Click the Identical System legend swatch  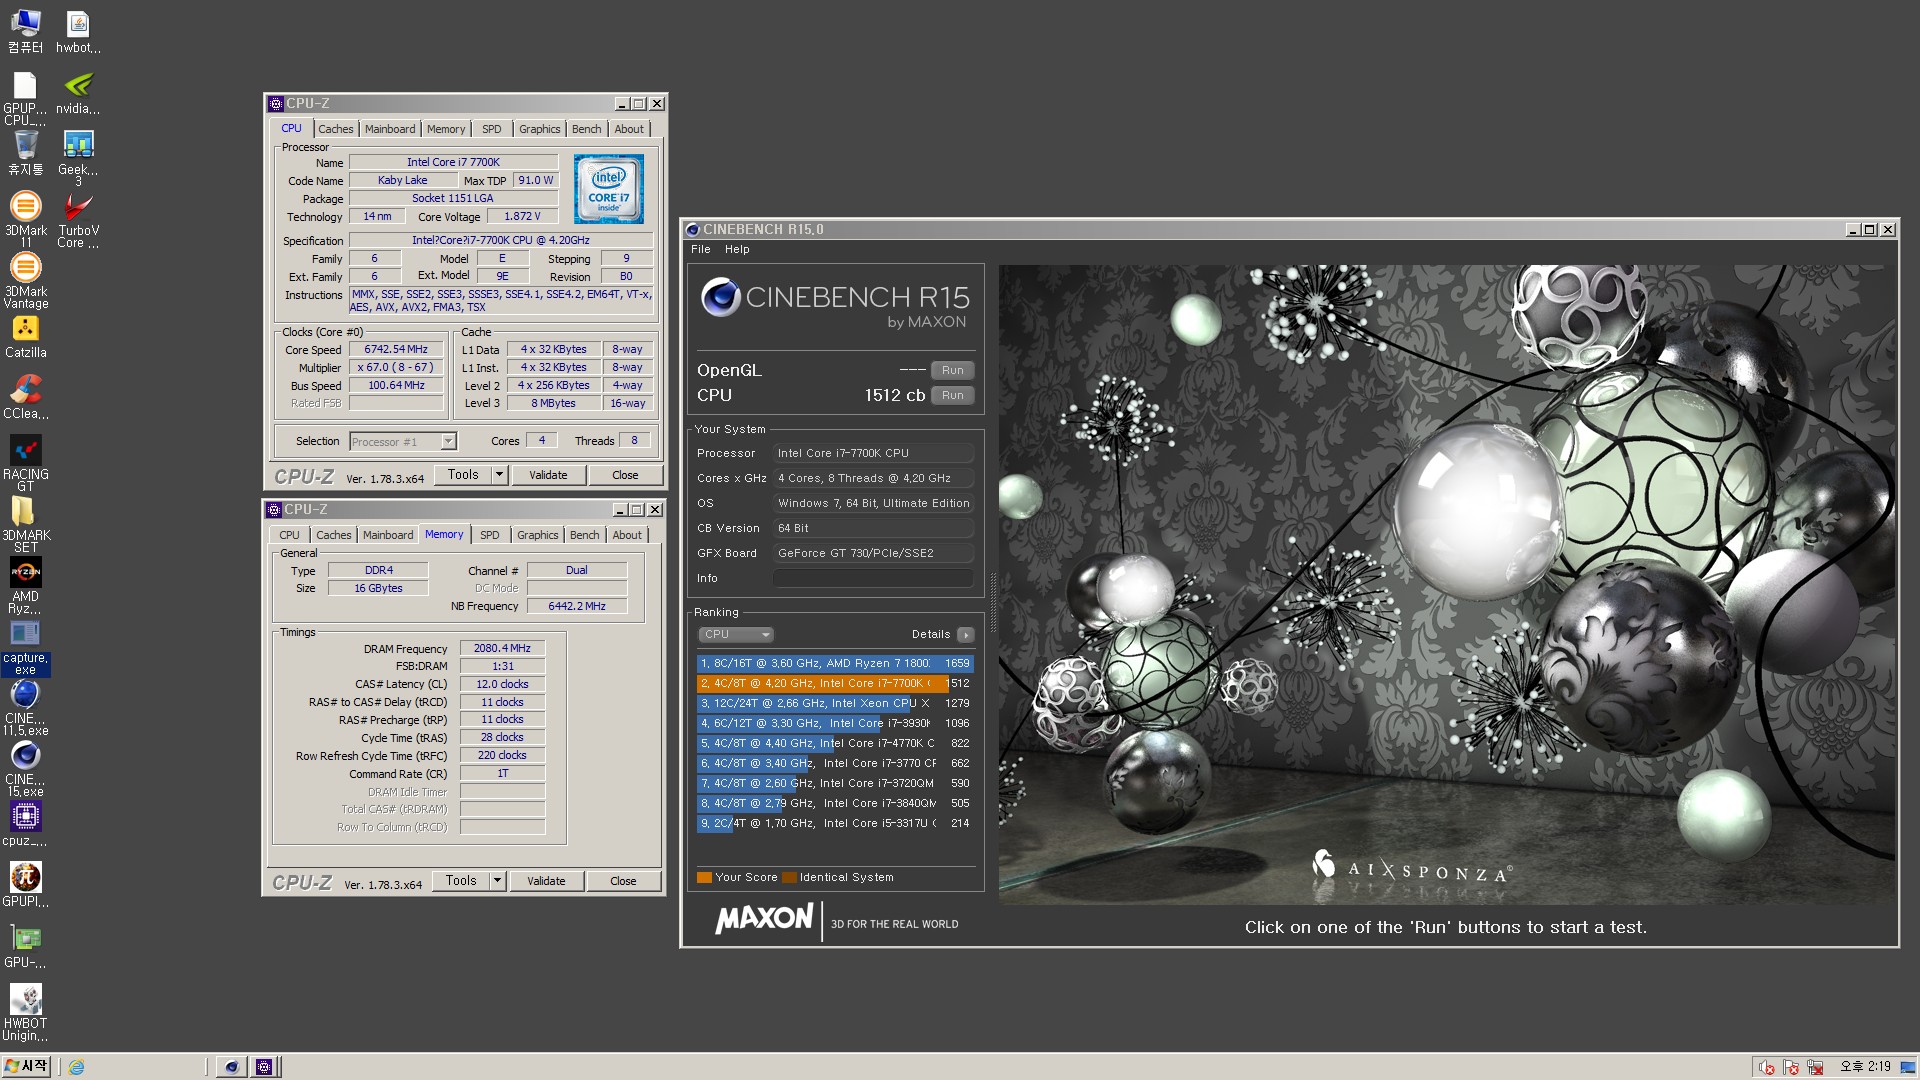pyautogui.click(x=789, y=878)
